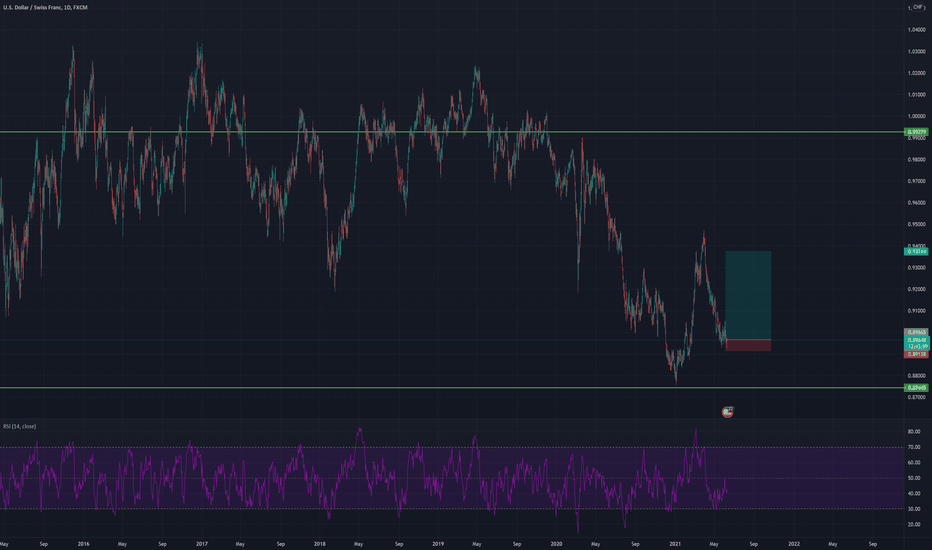Click the 2018 label on the time axis
Screen dimensions: 932x550
pos(320,544)
